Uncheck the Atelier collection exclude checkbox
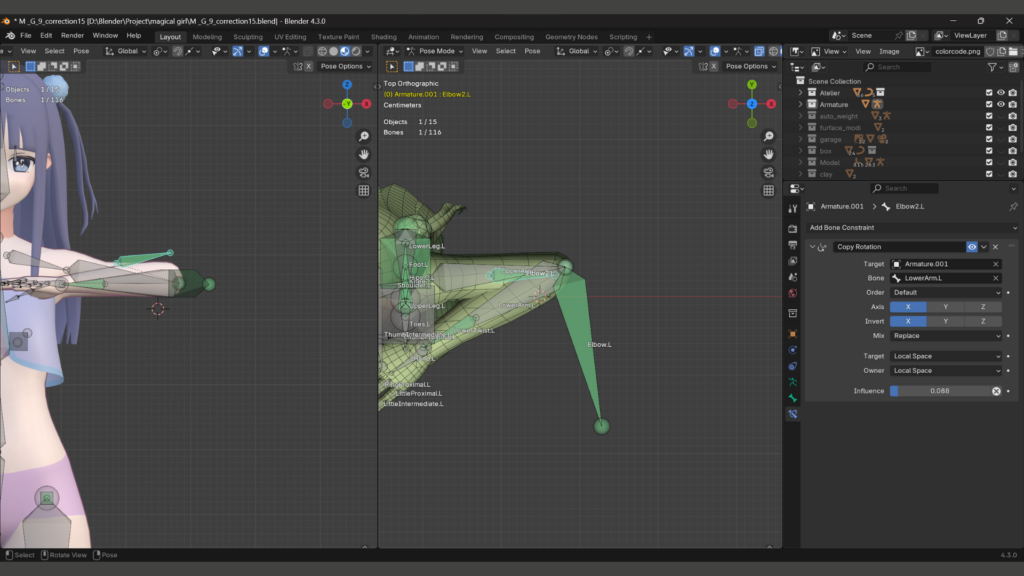1024x576 pixels. coord(989,93)
